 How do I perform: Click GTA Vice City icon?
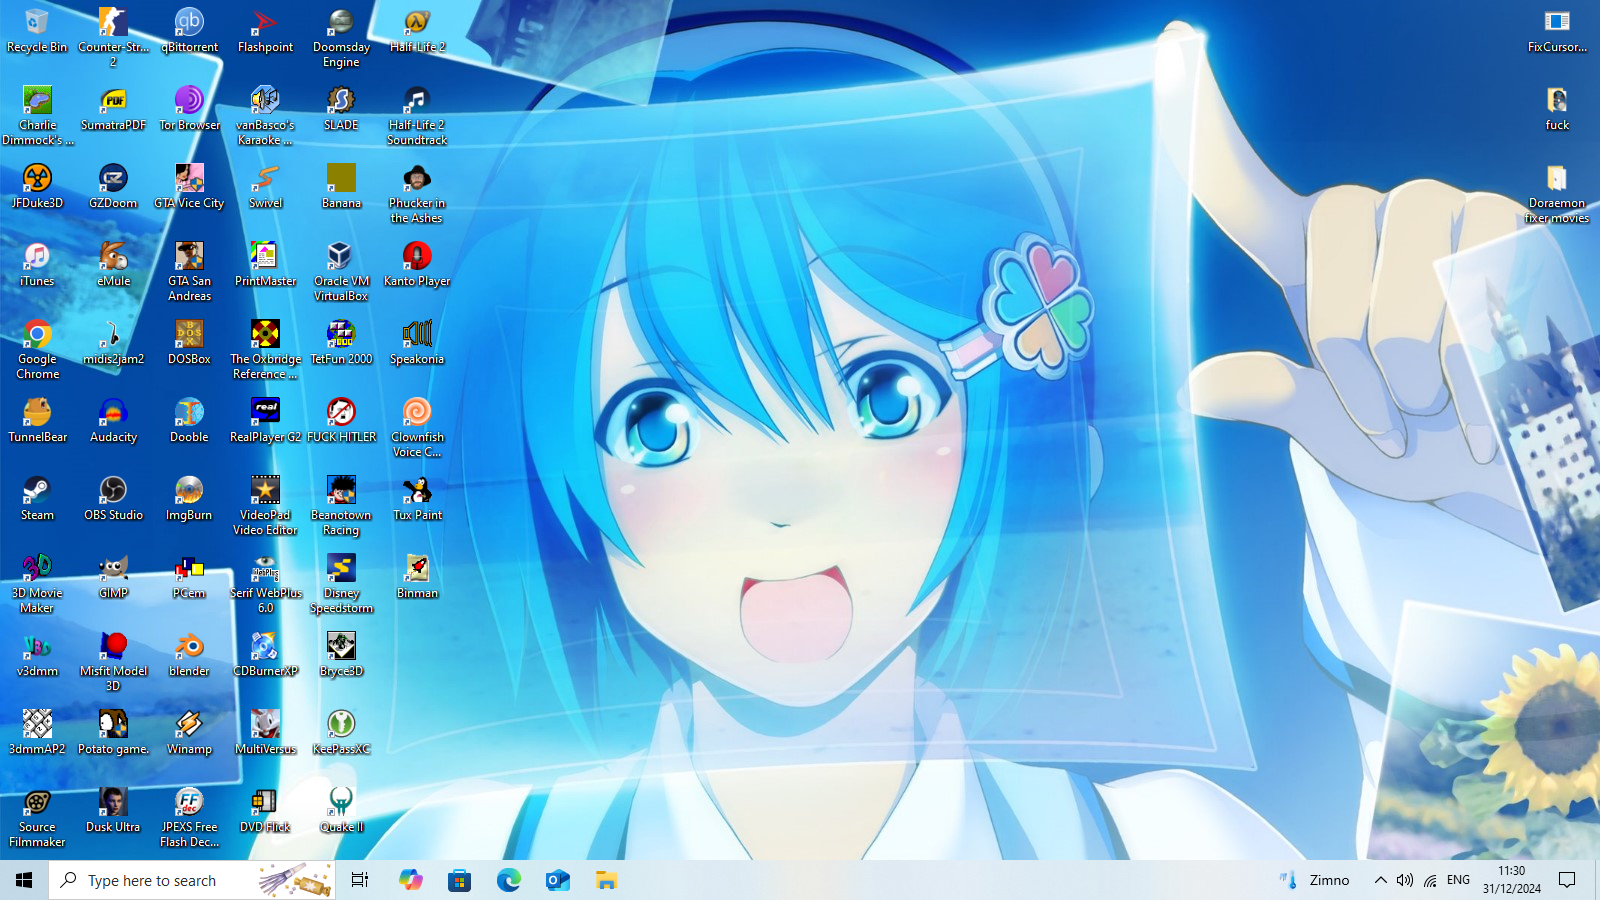click(189, 187)
